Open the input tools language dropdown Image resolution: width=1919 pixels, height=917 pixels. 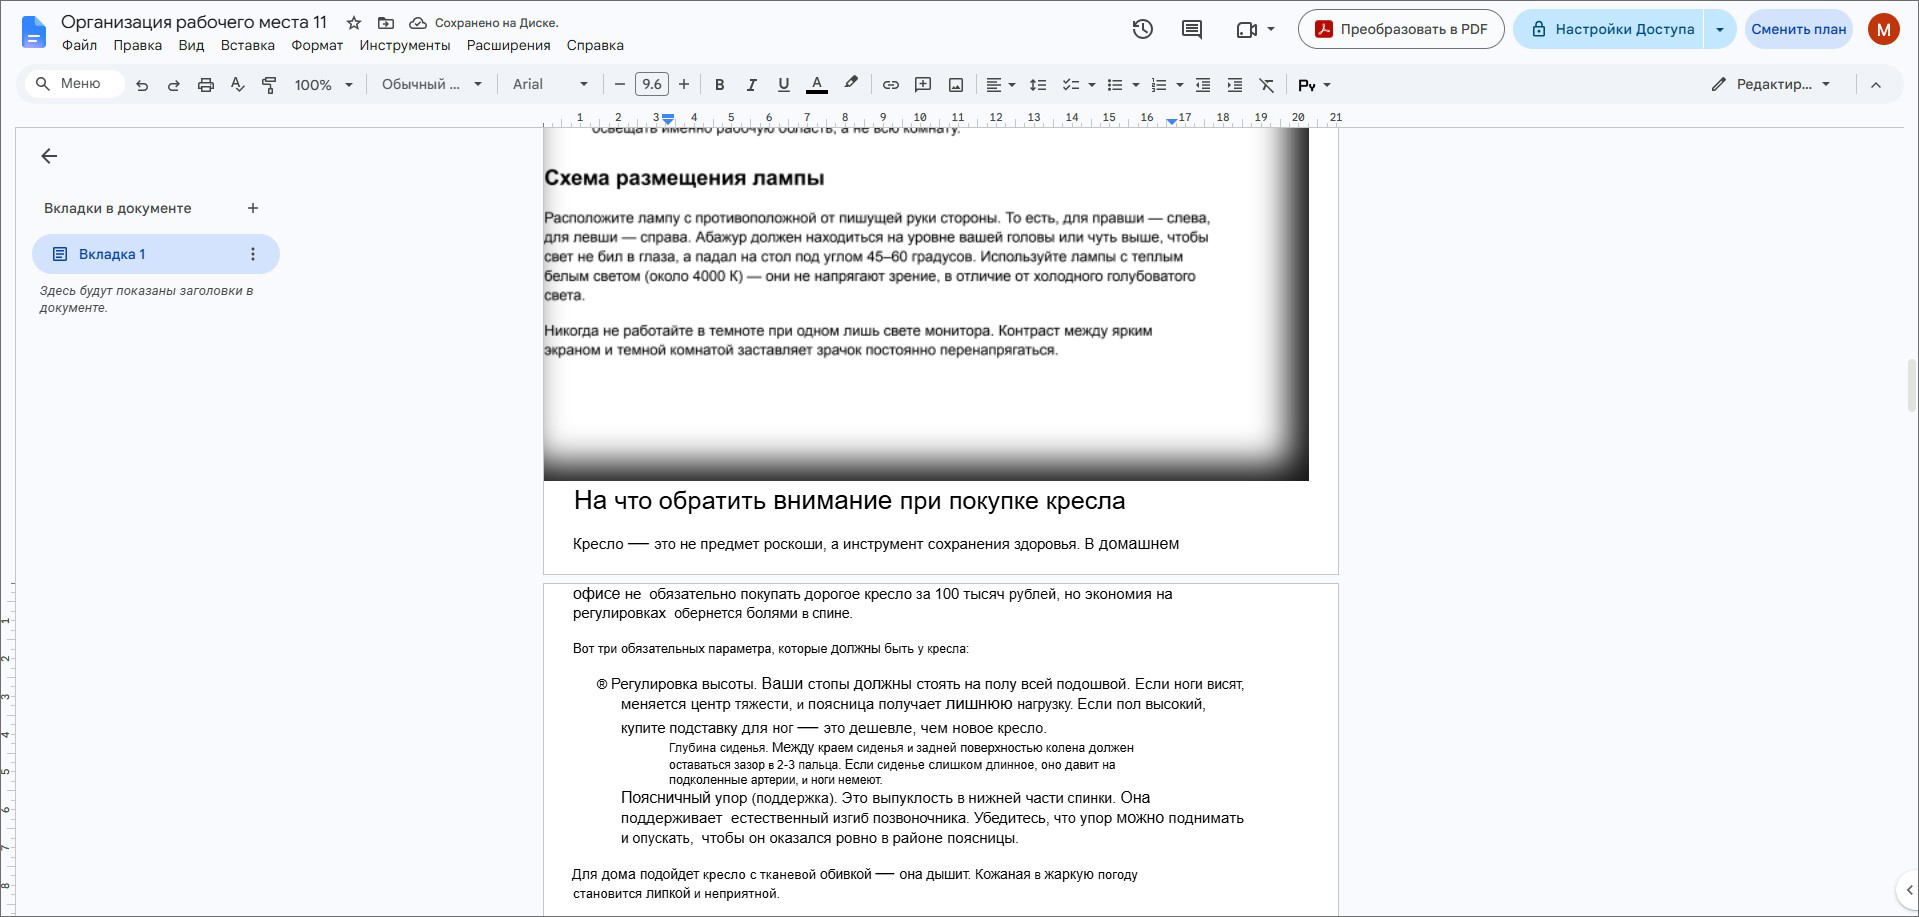point(1314,85)
